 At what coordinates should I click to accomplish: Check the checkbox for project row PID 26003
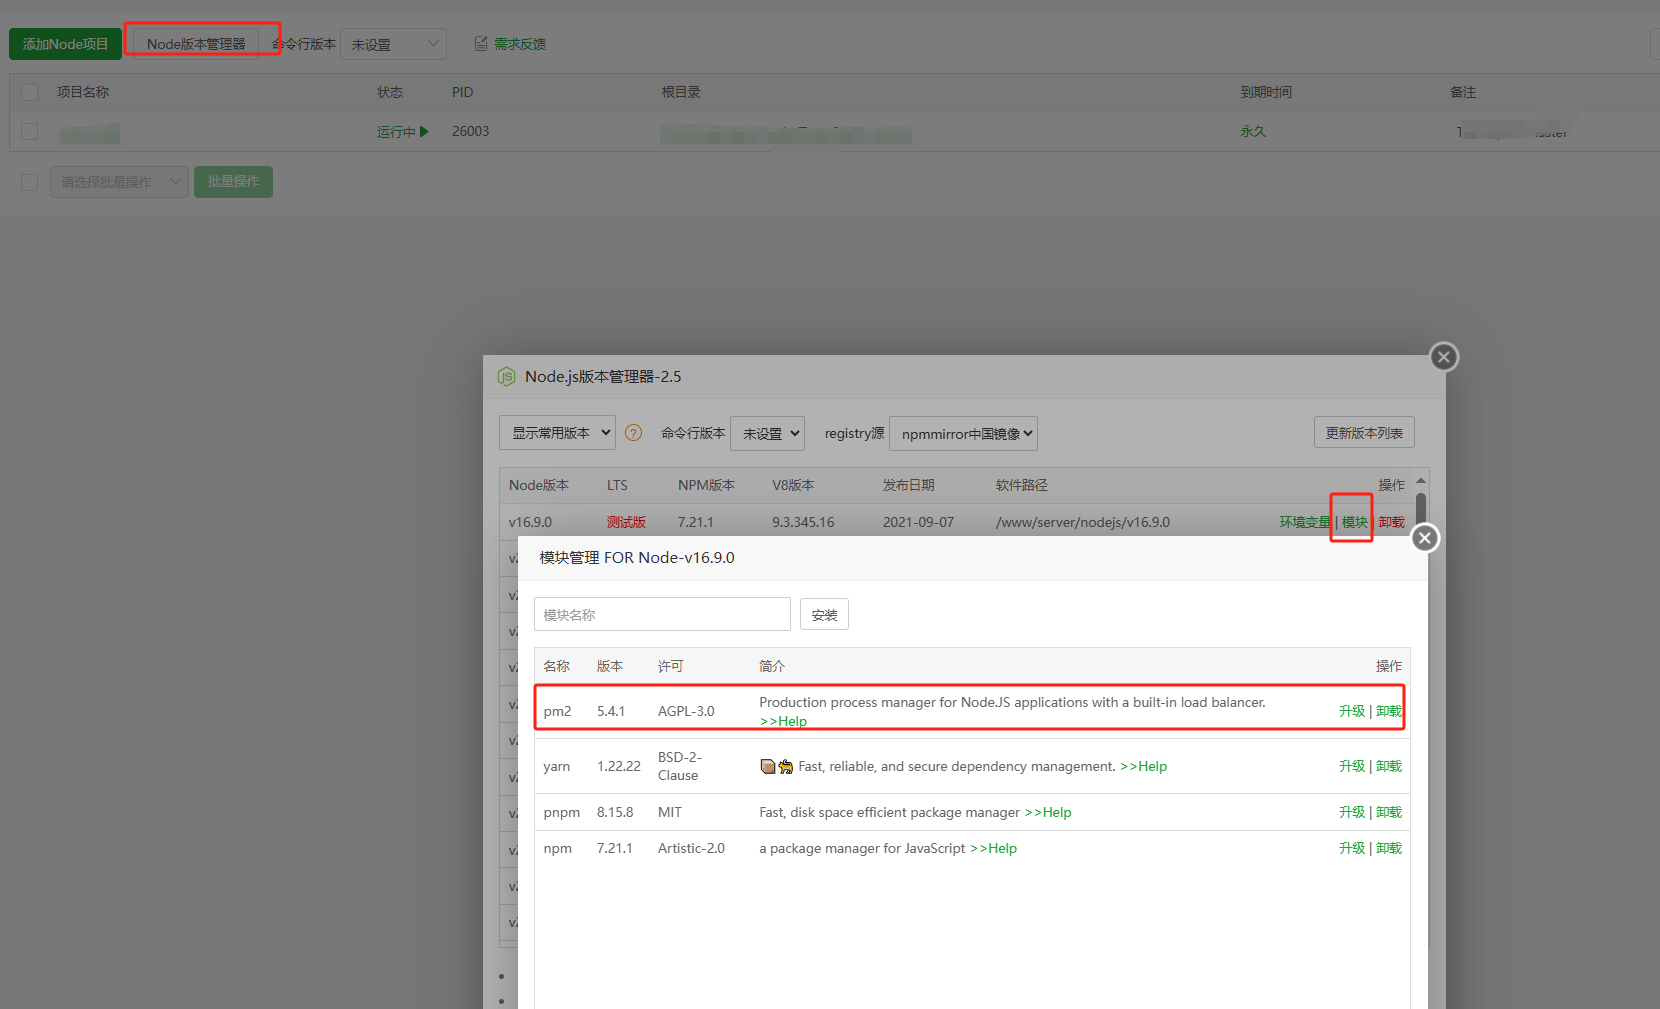click(30, 131)
